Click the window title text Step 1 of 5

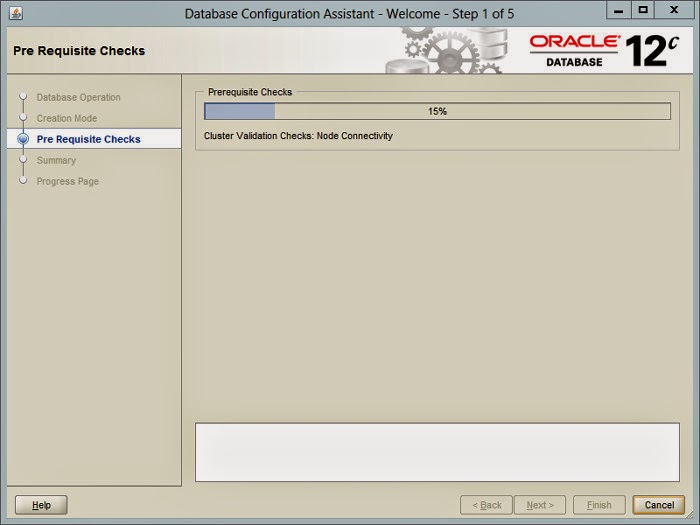point(483,14)
